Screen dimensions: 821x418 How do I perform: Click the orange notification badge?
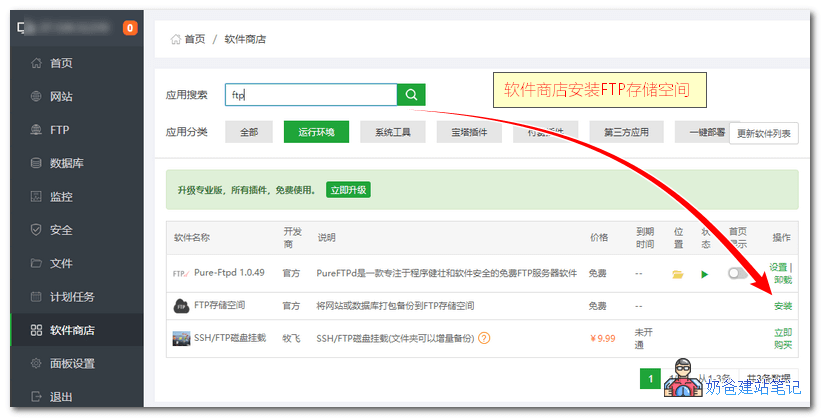130,28
